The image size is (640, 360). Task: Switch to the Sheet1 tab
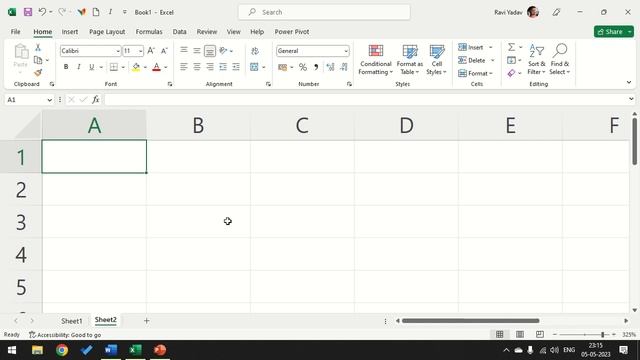(x=71, y=321)
